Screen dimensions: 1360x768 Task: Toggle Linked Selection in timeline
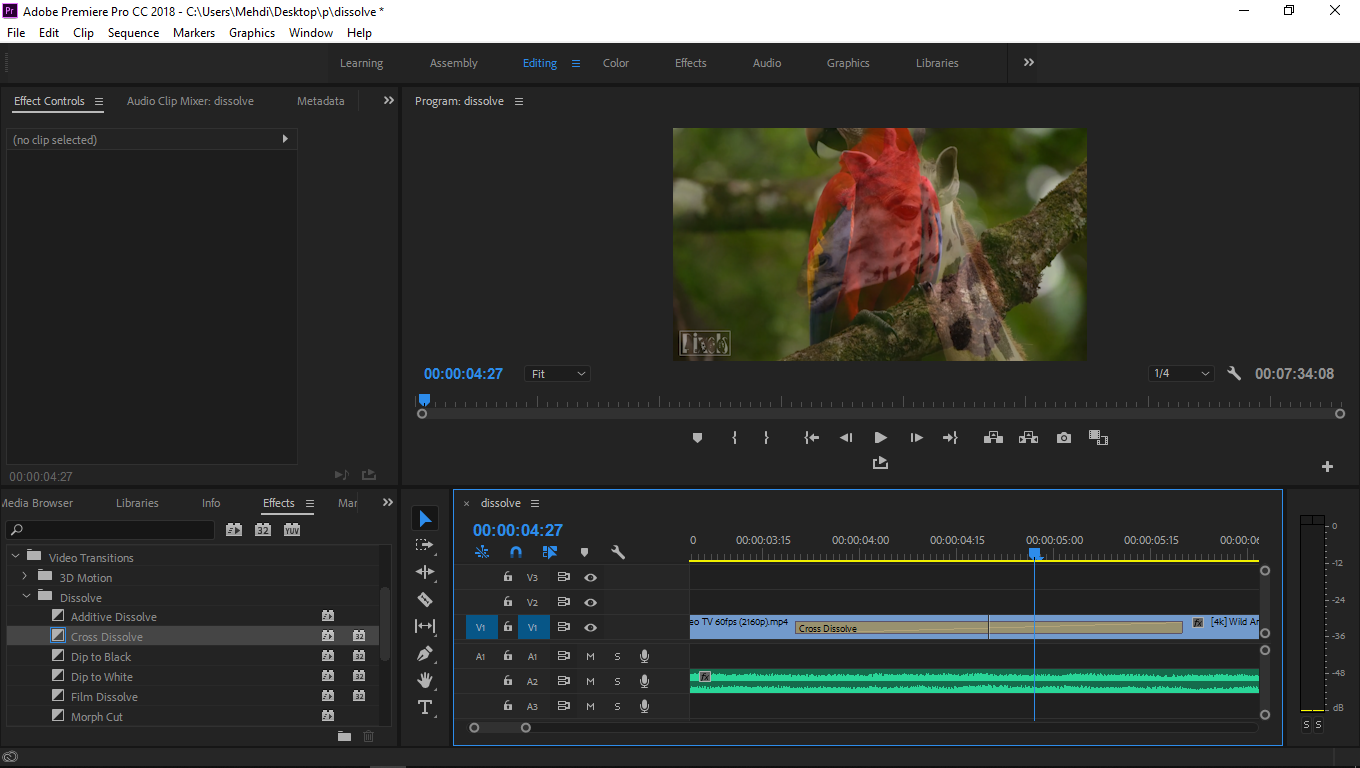[550, 552]
